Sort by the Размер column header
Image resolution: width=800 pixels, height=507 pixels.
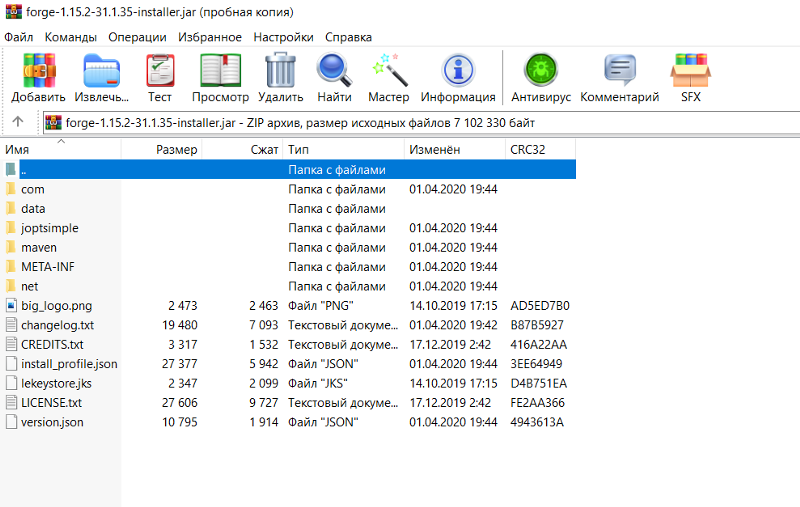176,149
